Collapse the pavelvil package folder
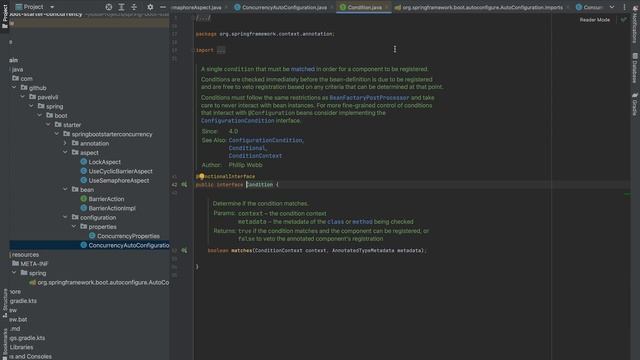 [23, 97]
